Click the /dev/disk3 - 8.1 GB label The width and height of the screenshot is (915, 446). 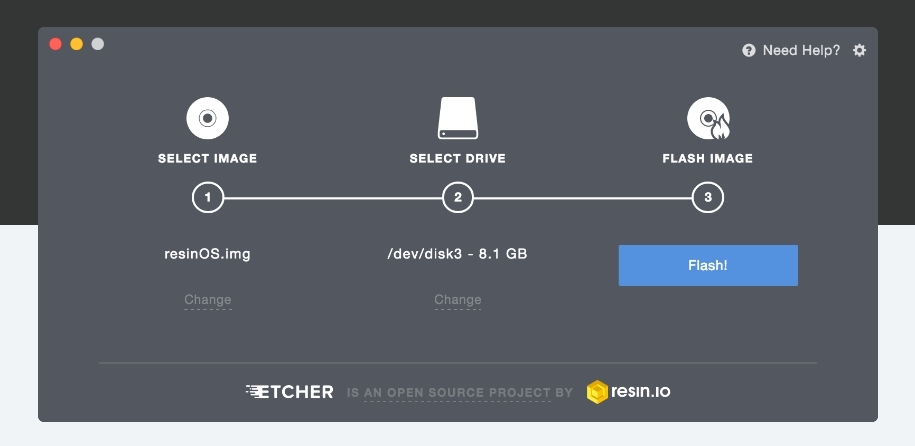pyautogui.click(x=458, y=254)
